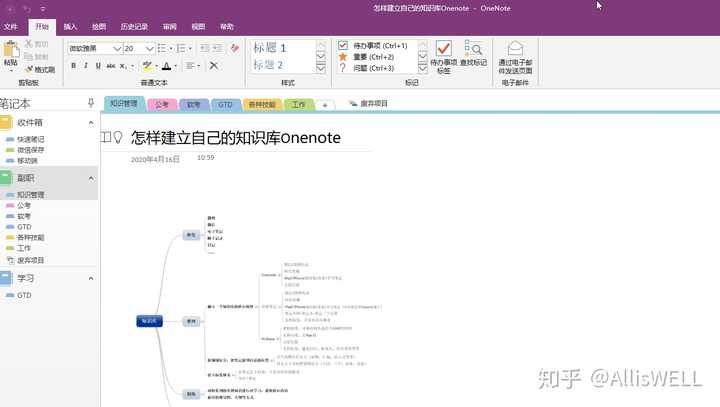Open font color dropdown arrow
Image resolution: width=720 pixels, height=407 pixels.
[175, 66]
